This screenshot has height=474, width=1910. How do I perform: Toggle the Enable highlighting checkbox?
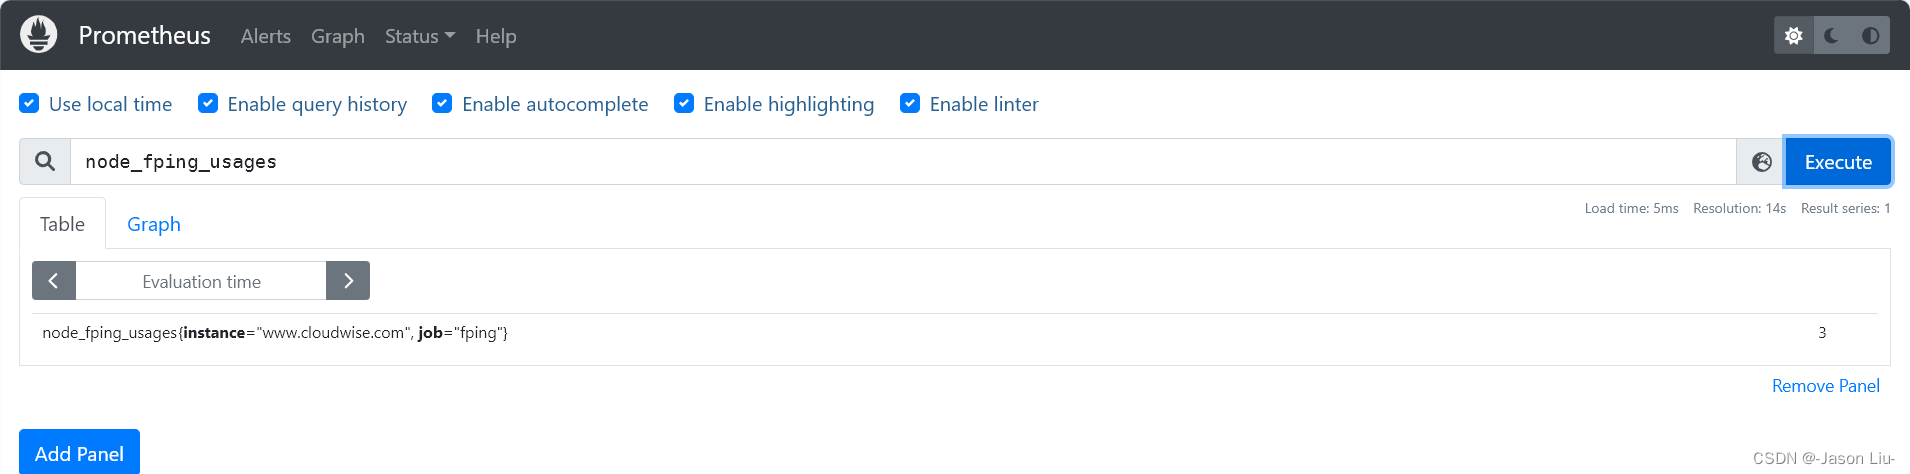coord(684,103)
